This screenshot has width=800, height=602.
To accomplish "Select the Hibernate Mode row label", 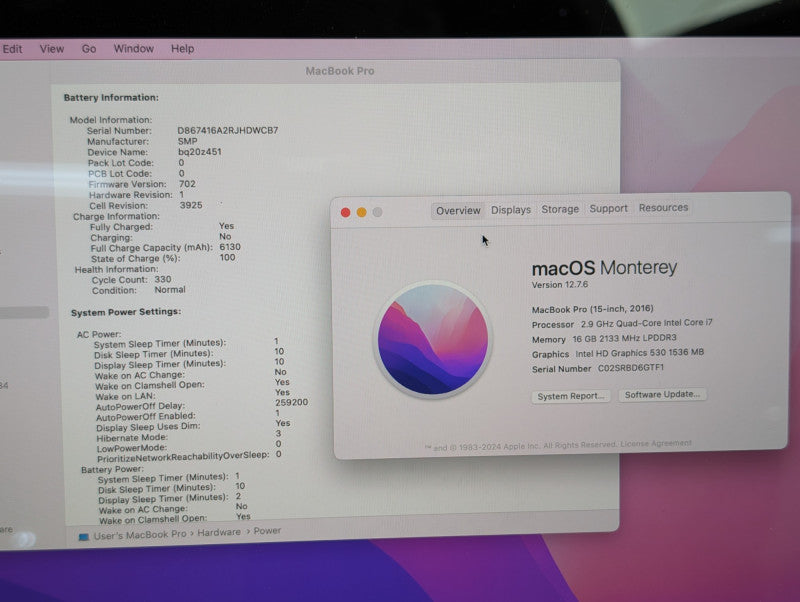I will point(132,438).
